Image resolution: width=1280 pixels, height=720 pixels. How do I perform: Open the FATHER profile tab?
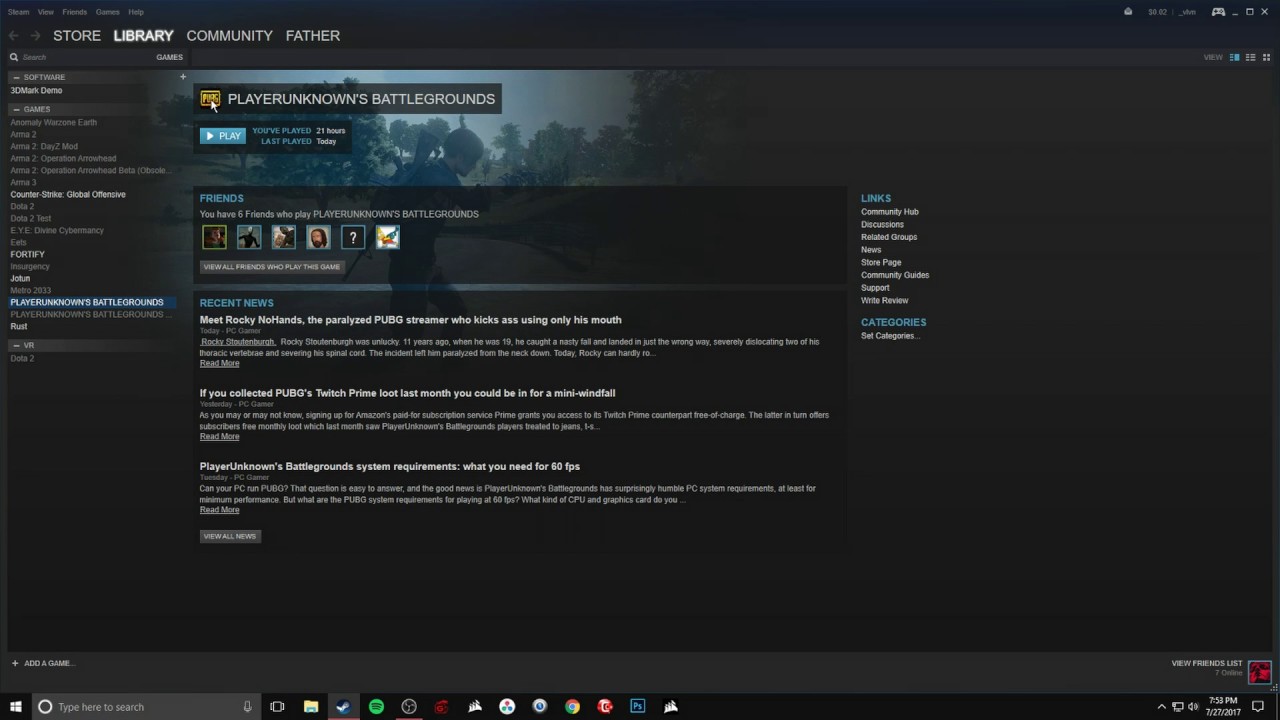313,35
